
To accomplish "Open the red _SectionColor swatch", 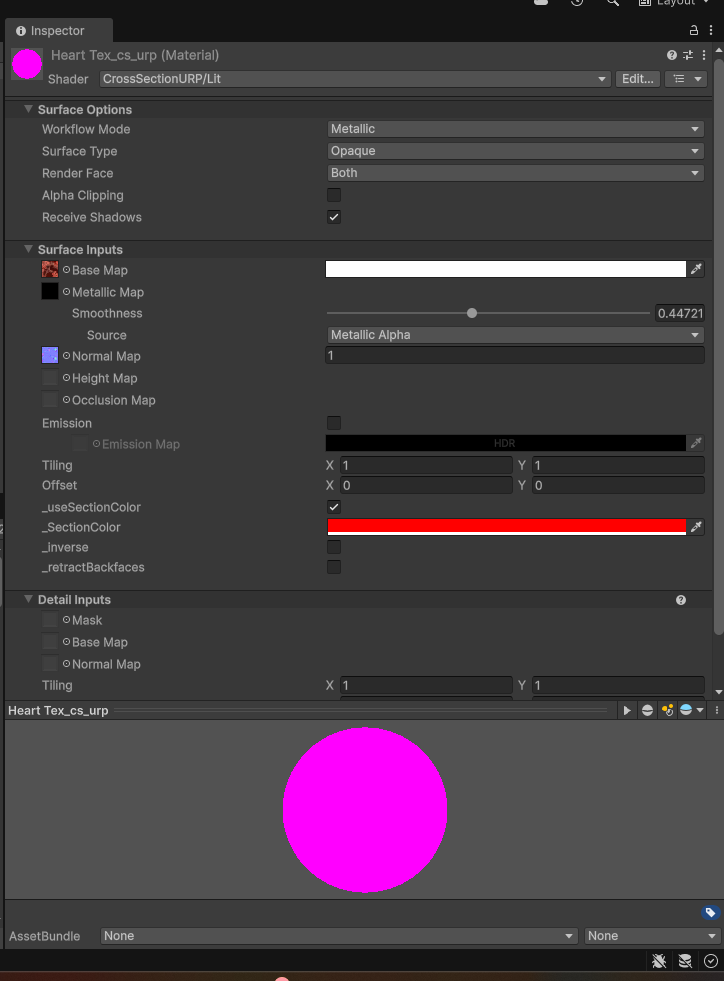I will coord(506,527).
